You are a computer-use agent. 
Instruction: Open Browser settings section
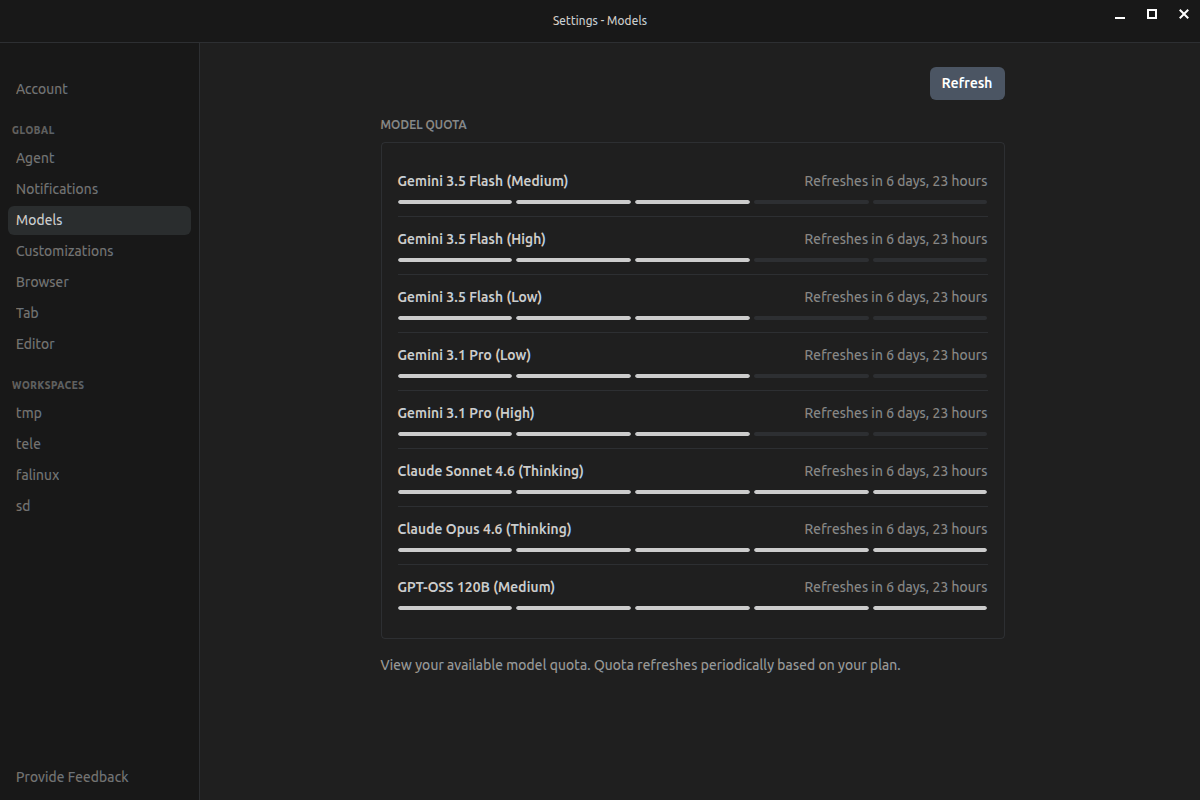point(42,282)
